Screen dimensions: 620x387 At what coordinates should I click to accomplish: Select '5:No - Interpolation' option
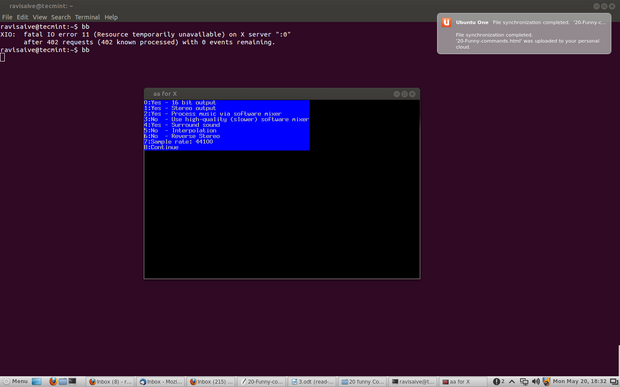(180, 130)
